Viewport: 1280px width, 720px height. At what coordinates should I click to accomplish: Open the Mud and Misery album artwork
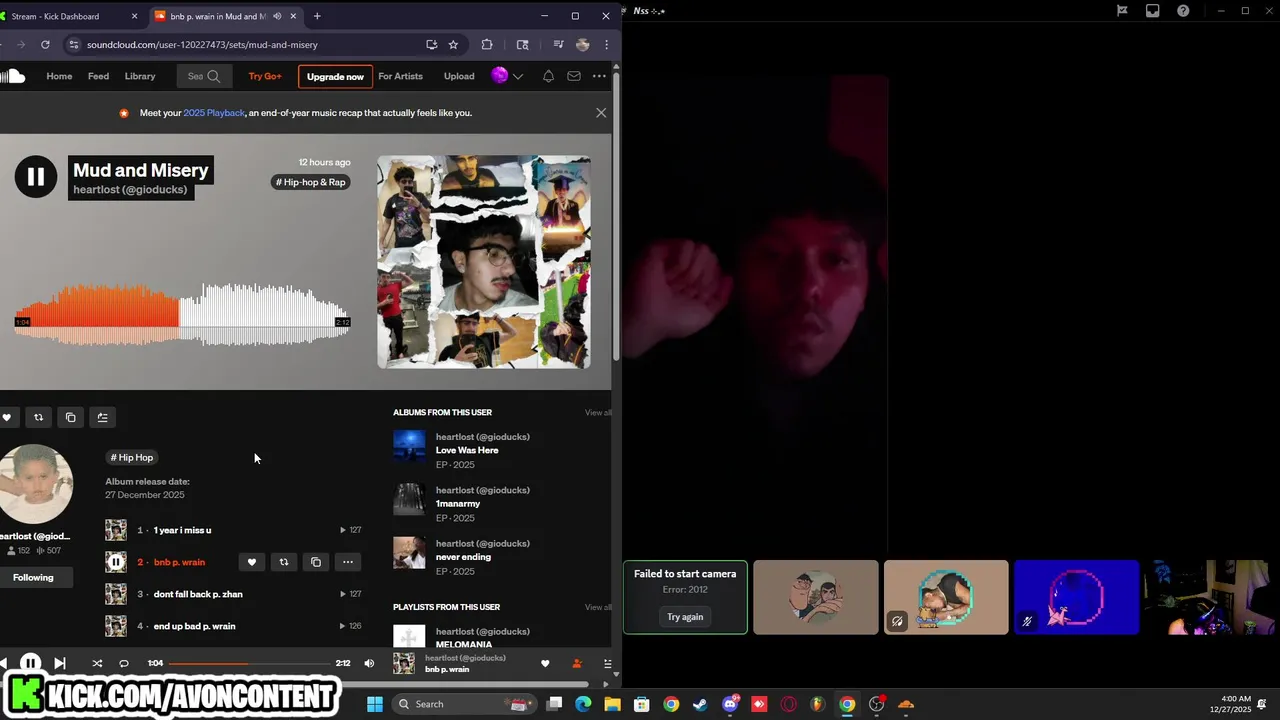484,262
